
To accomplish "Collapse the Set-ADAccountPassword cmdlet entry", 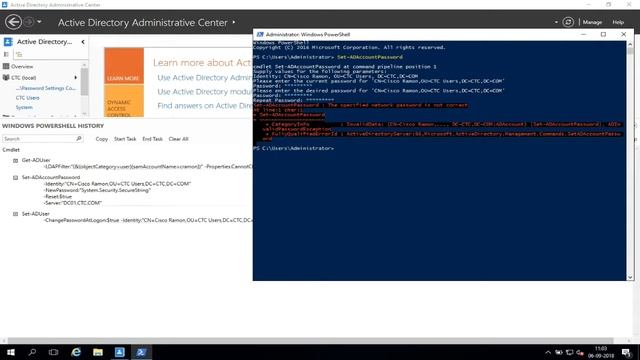I will [x=16, y=178].
